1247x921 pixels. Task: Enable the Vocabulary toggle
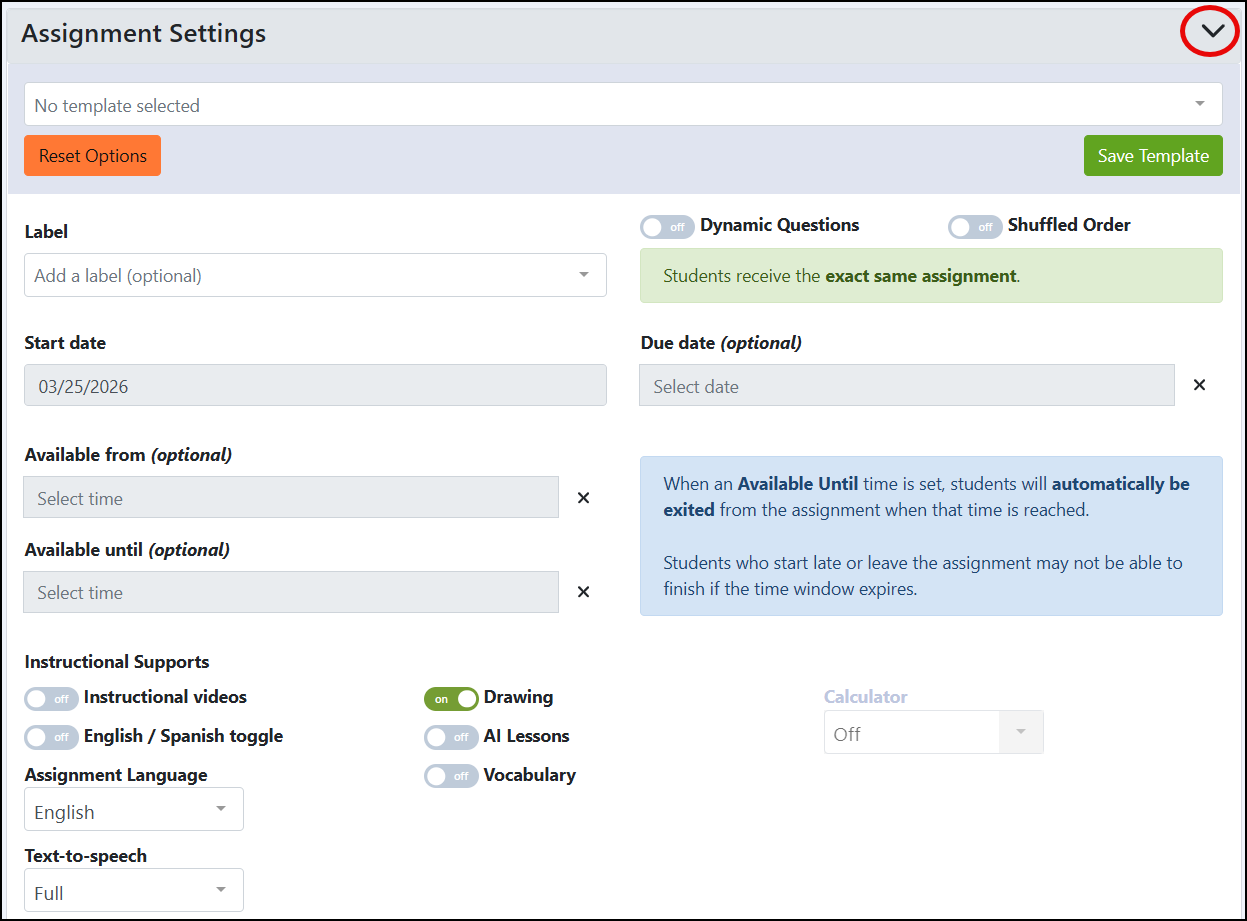tap(451, 776)
